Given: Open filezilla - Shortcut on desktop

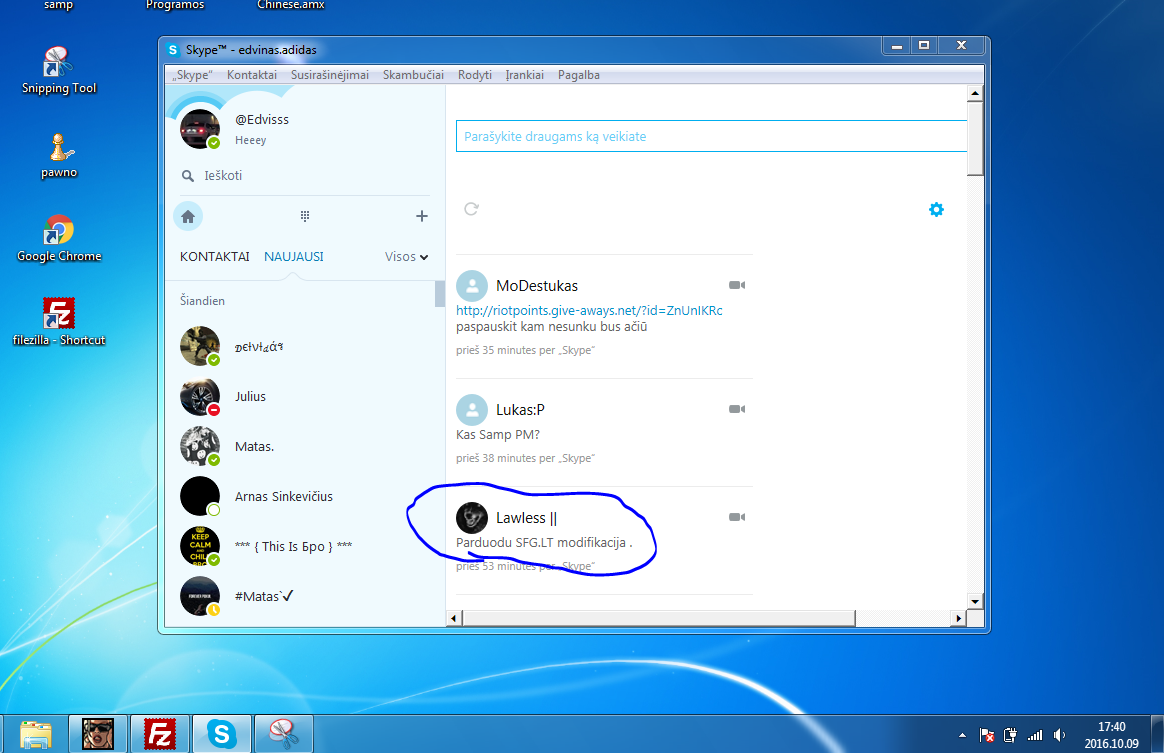Looking at the screenshot, I should [x=59, y=322].
